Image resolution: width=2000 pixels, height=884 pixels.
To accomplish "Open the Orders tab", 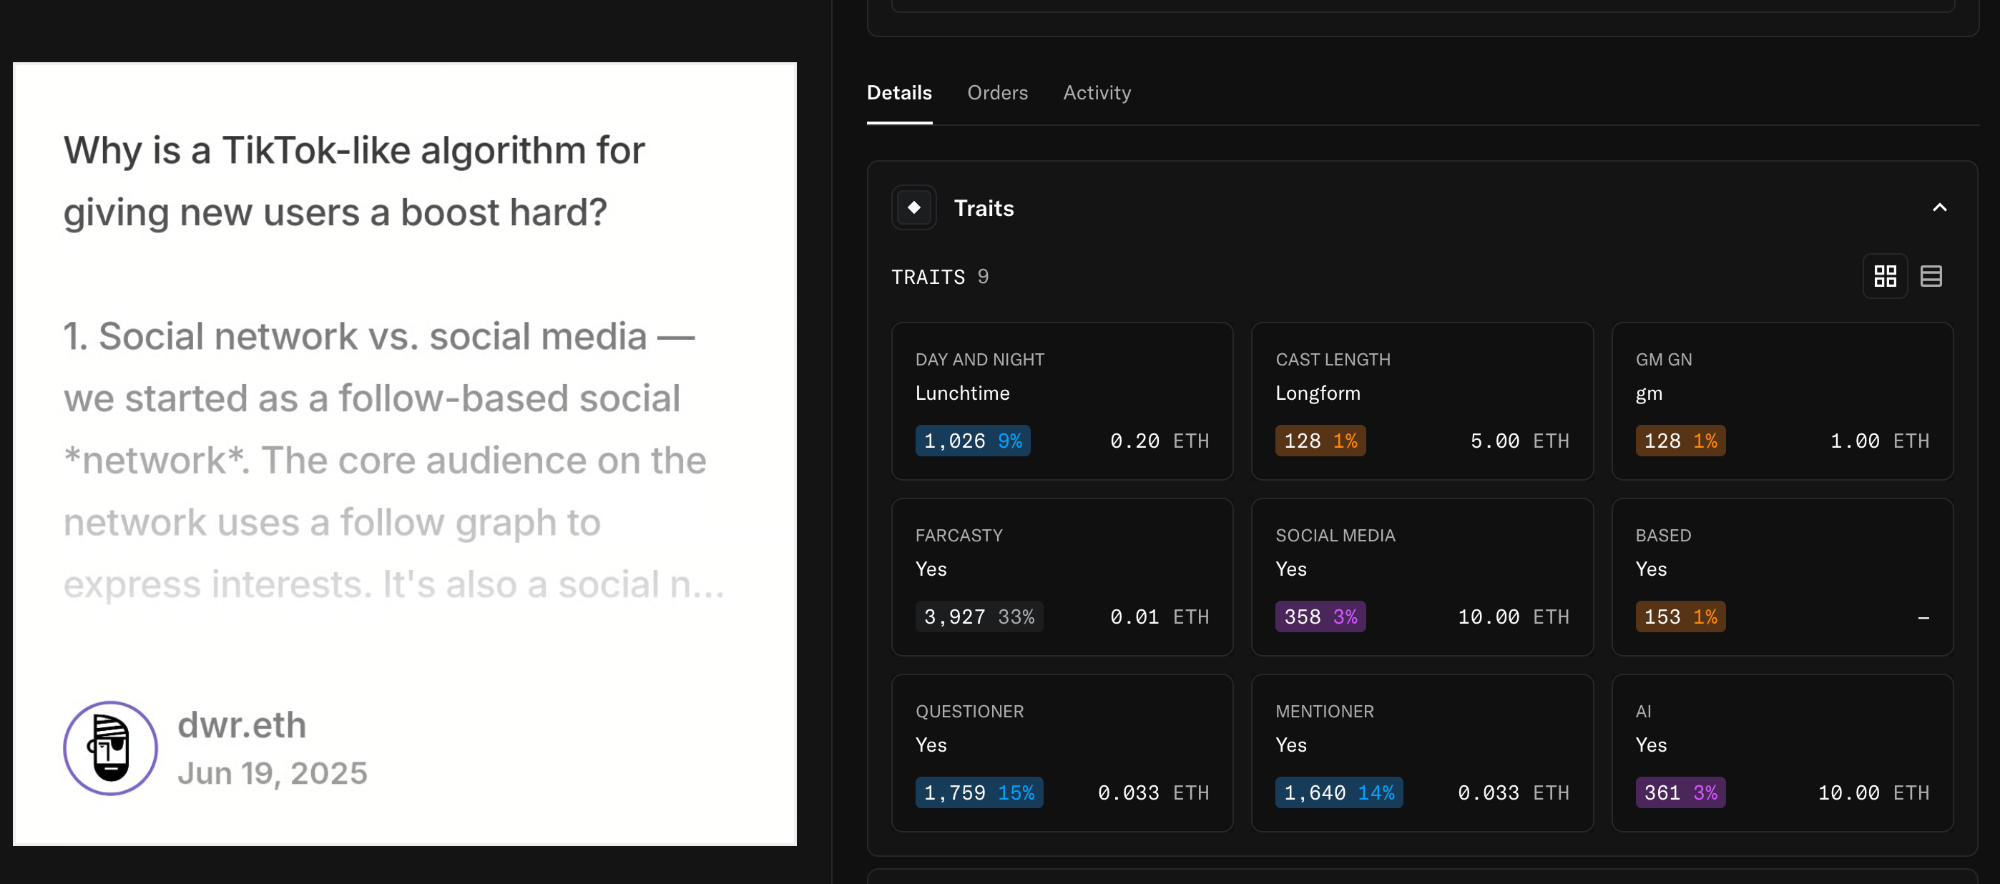I will (997, 93).
